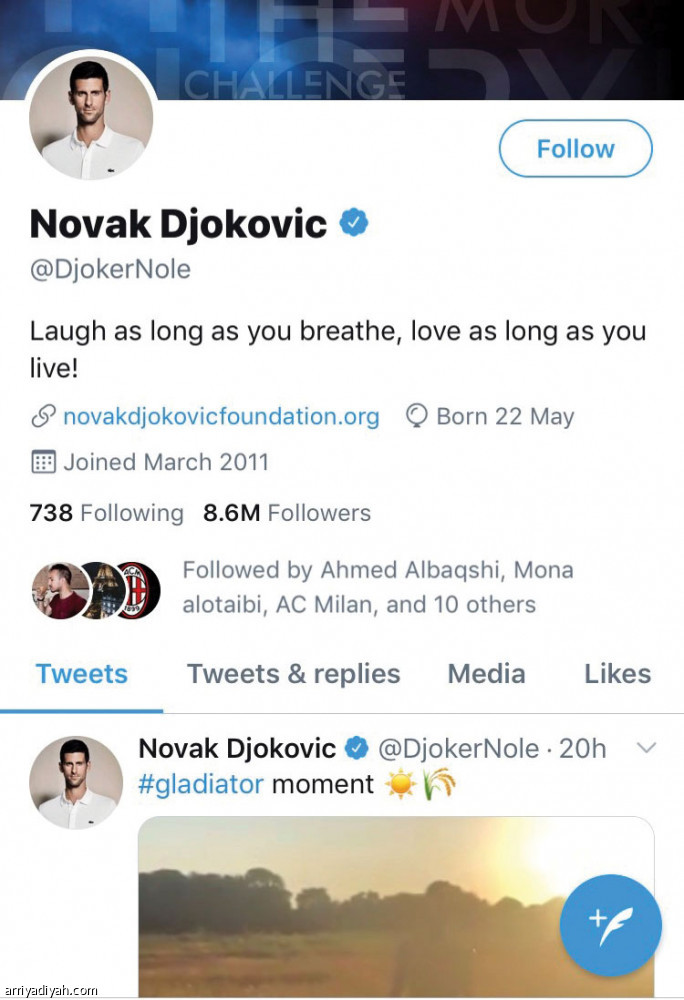
Task: Select the Tweets tab
Action: point(82,674)
